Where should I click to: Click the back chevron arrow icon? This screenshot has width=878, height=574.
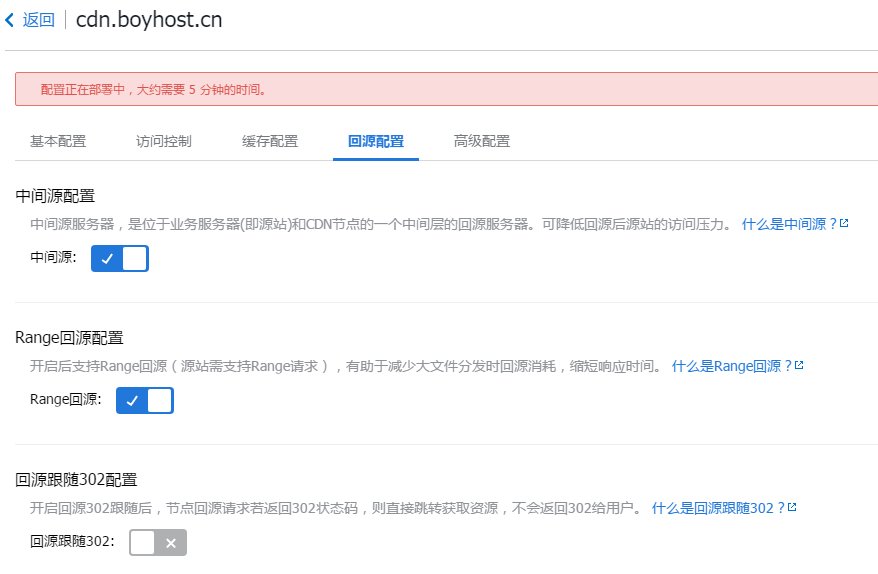point(10,20)
